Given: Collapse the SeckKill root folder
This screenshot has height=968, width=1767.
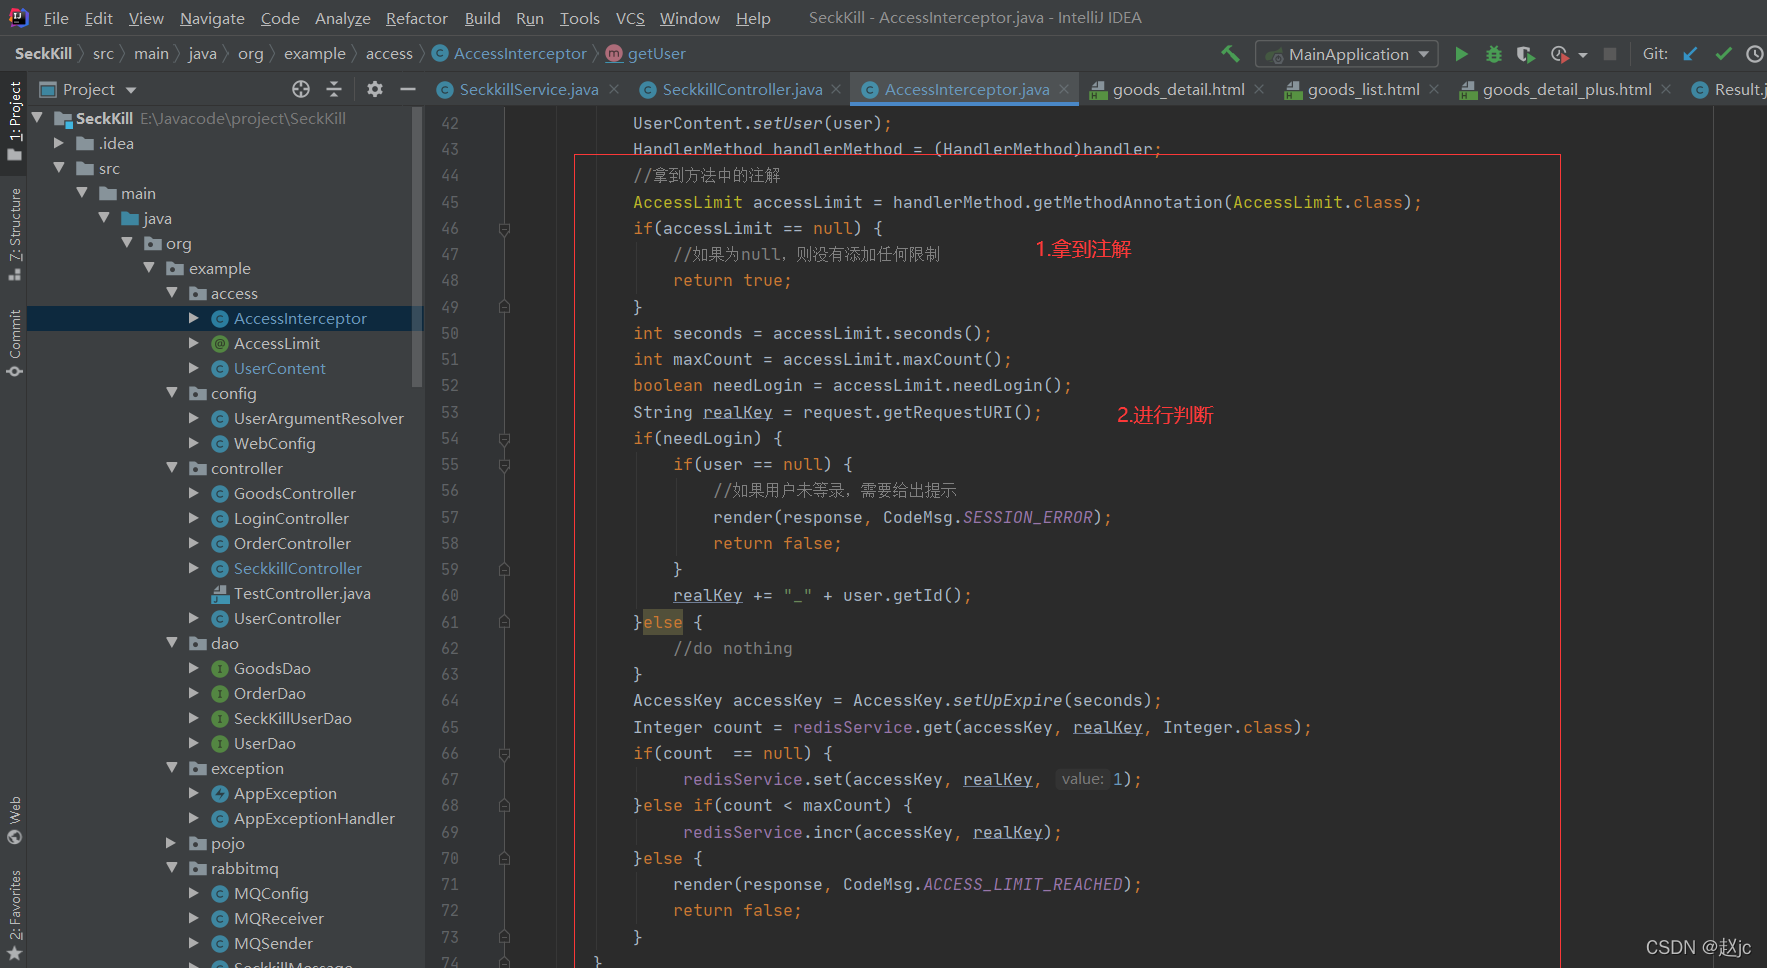Looking at the screenshot, I should pos(38,118).
